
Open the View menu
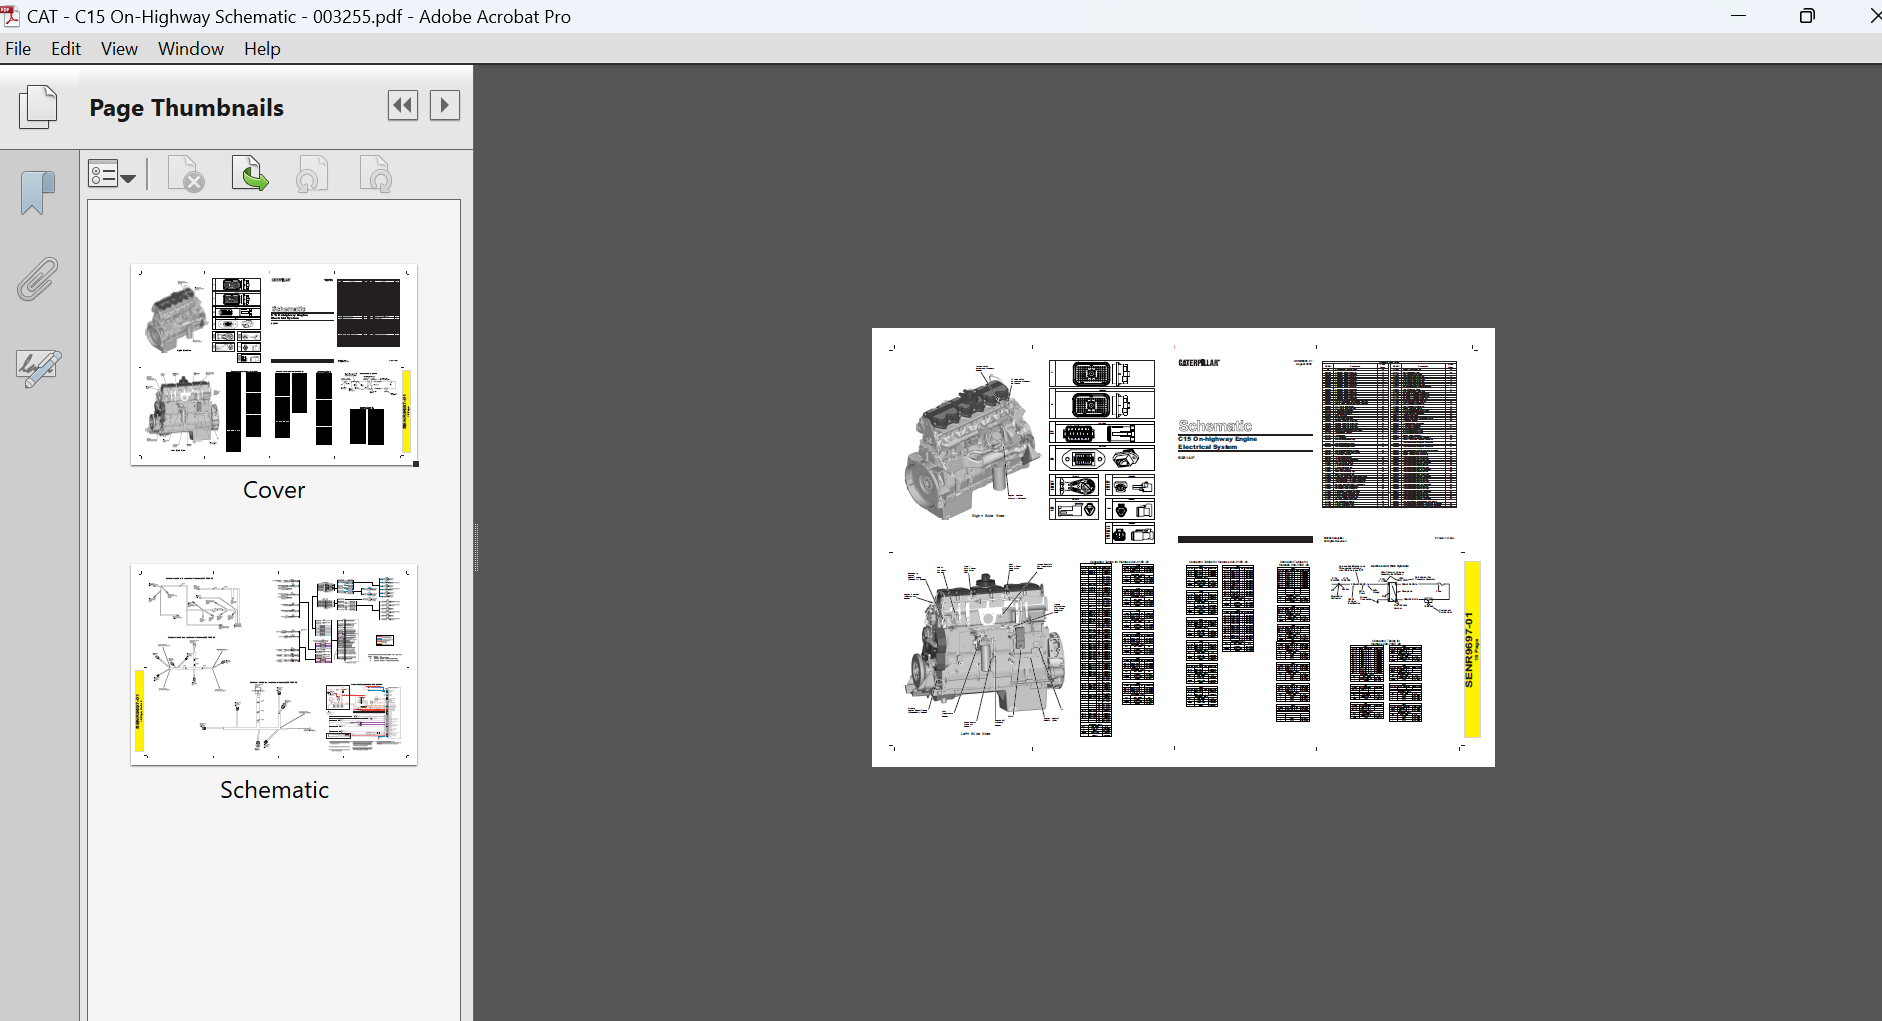[119, 49]
